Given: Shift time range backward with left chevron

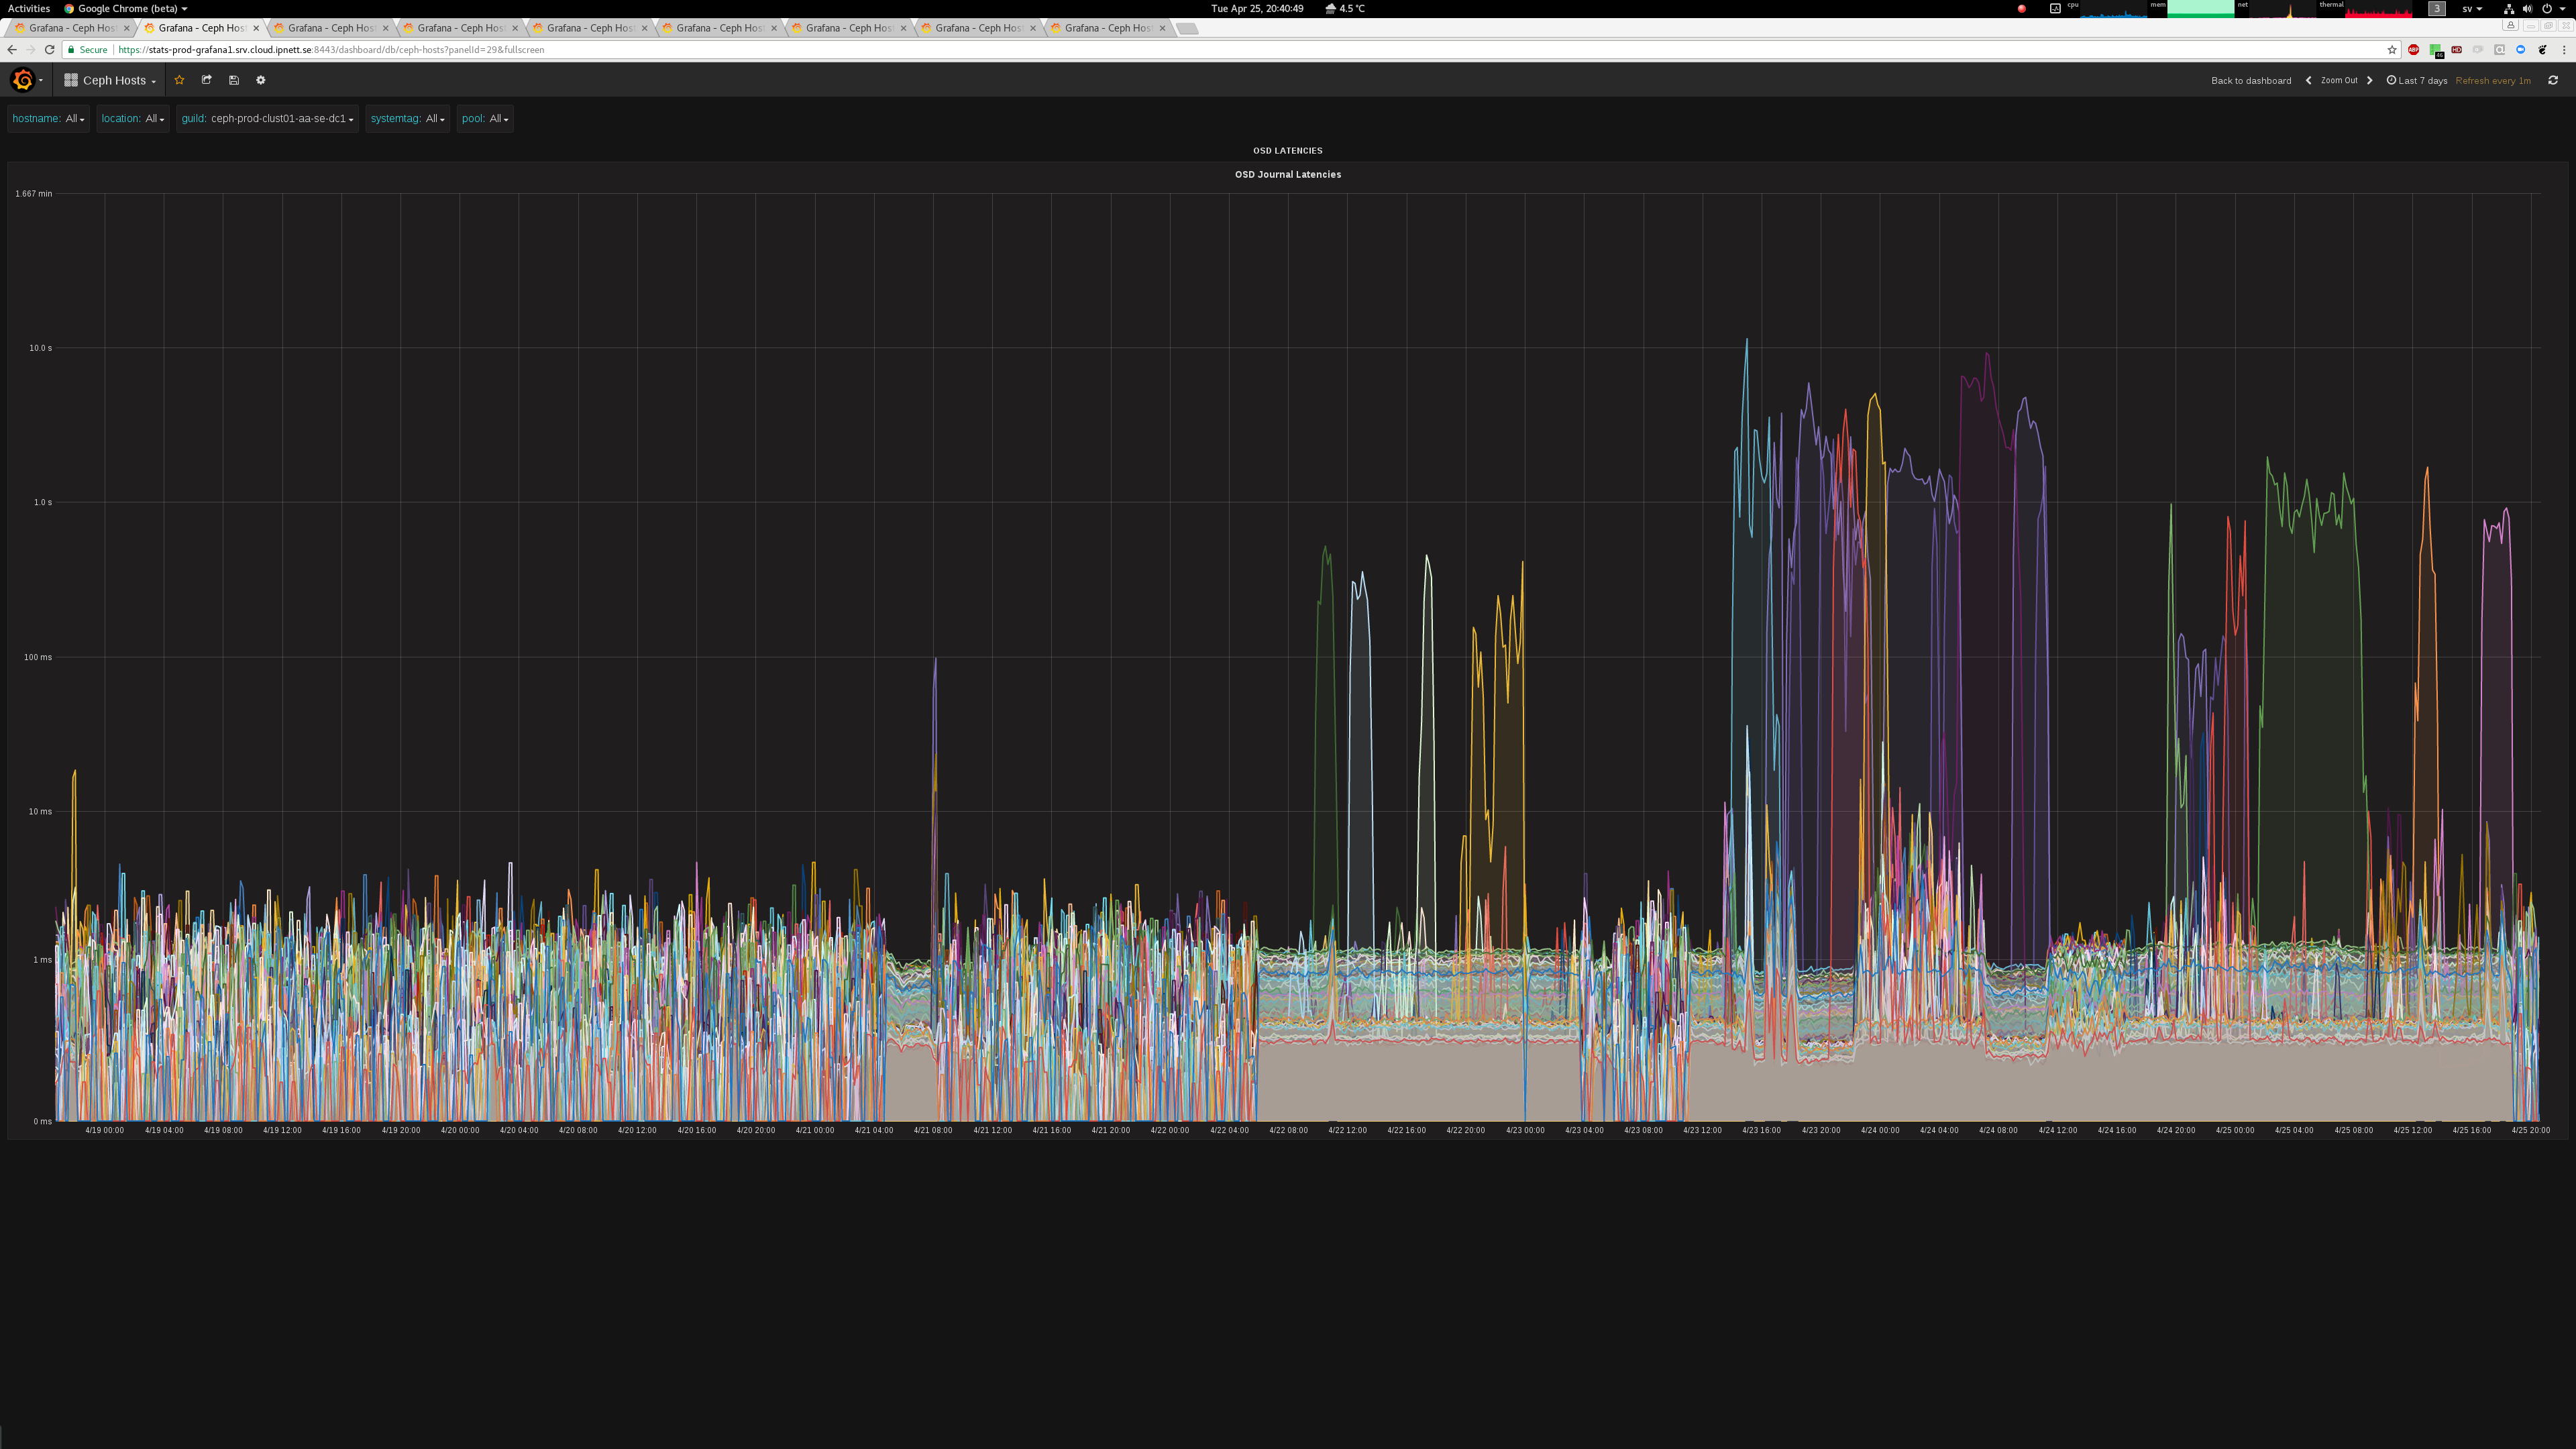Looking at the screenshot, I should [2308, 80].
